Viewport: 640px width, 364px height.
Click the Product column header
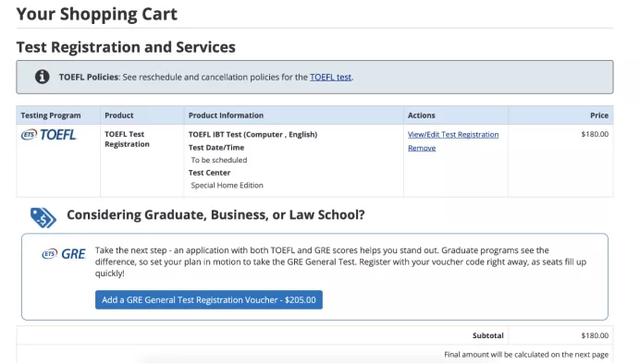[119, 115]
